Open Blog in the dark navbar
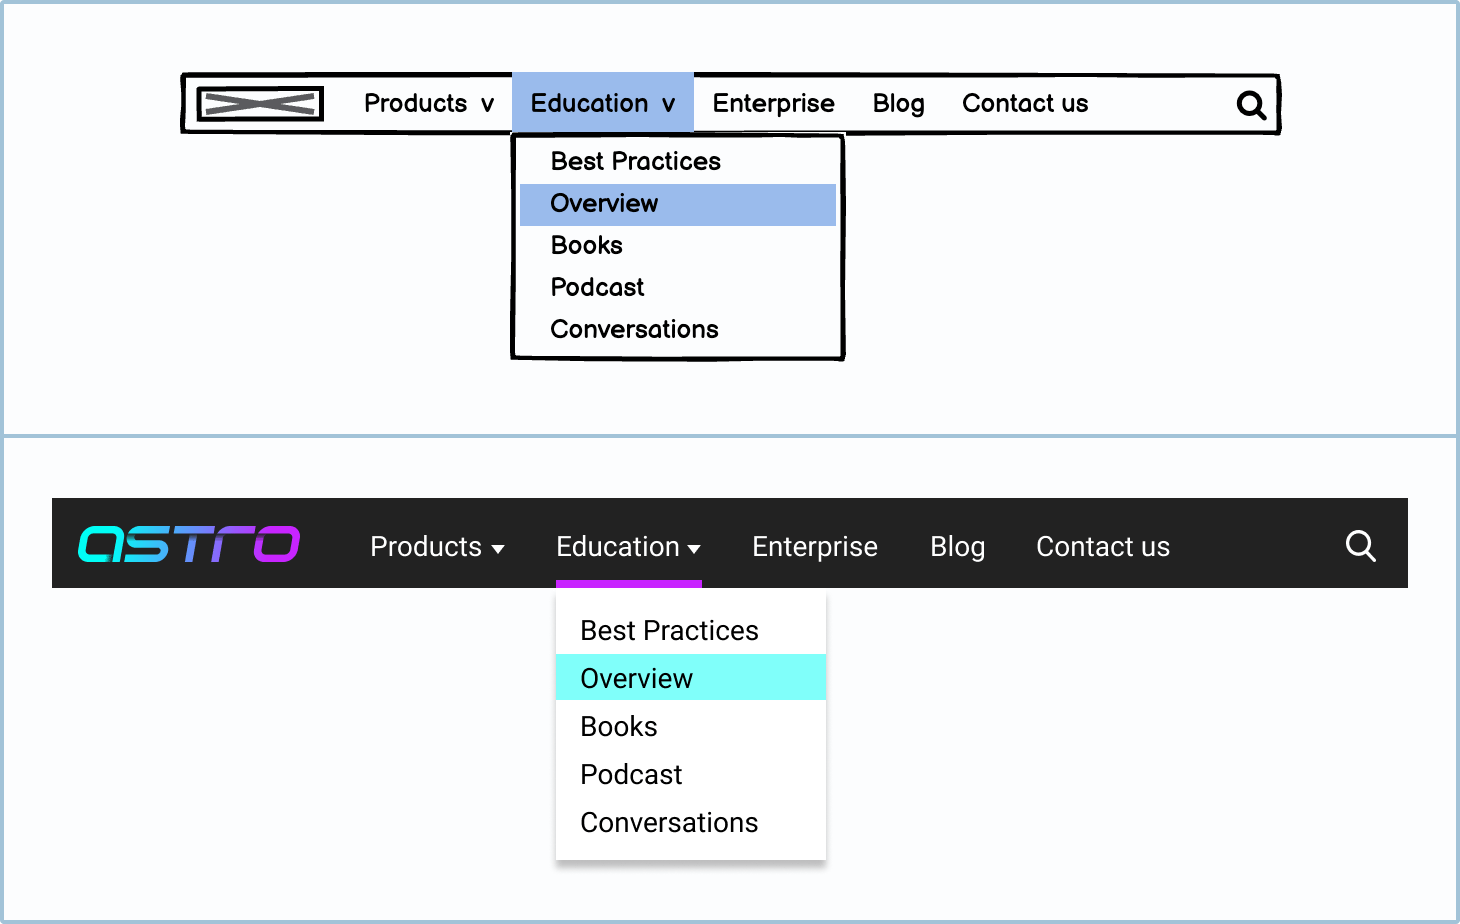Screen dimensions: 1460x924 tap(957, 547)
